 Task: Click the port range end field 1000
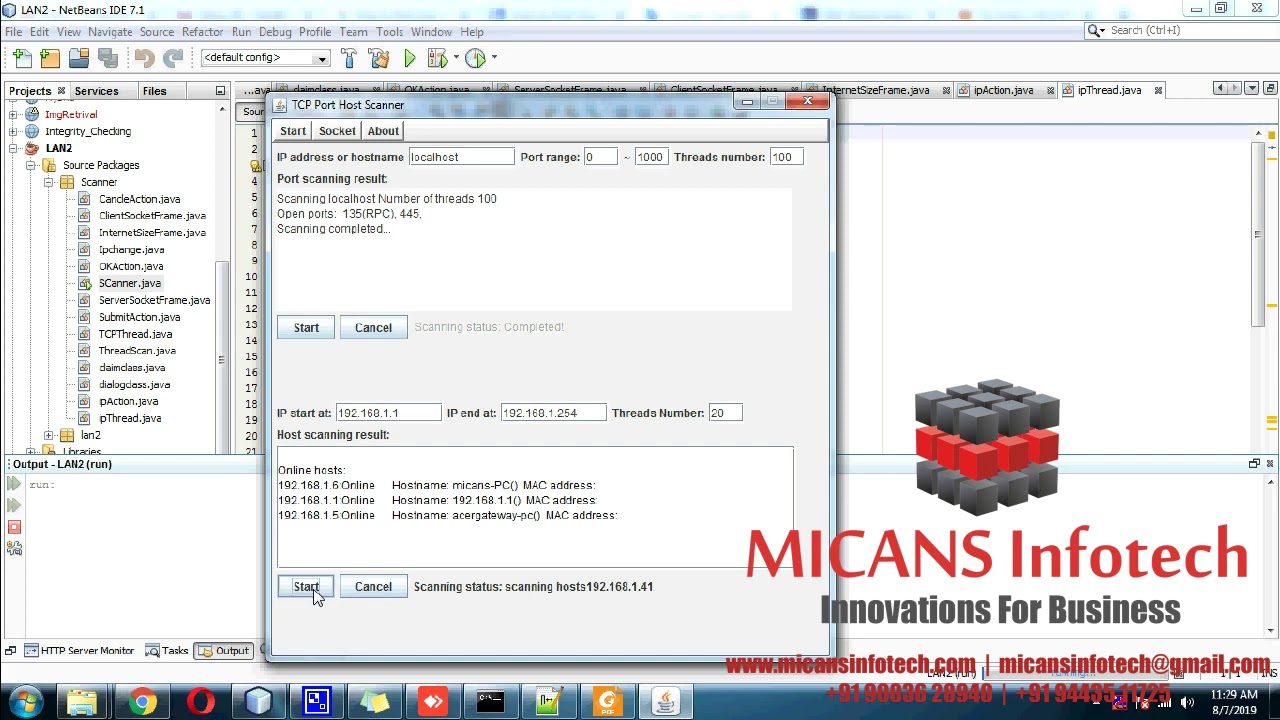pyautogui.click(x=651, y=157)
